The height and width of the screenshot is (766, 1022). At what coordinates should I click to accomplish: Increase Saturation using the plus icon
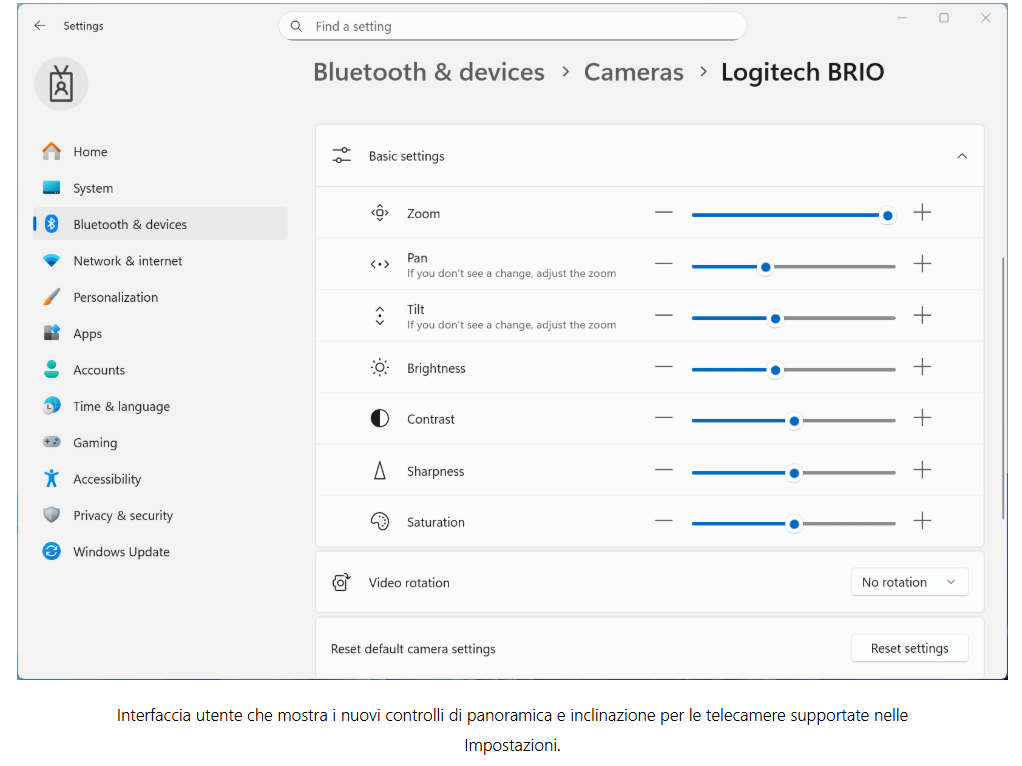pyautogui.click(x=922, y=522)
